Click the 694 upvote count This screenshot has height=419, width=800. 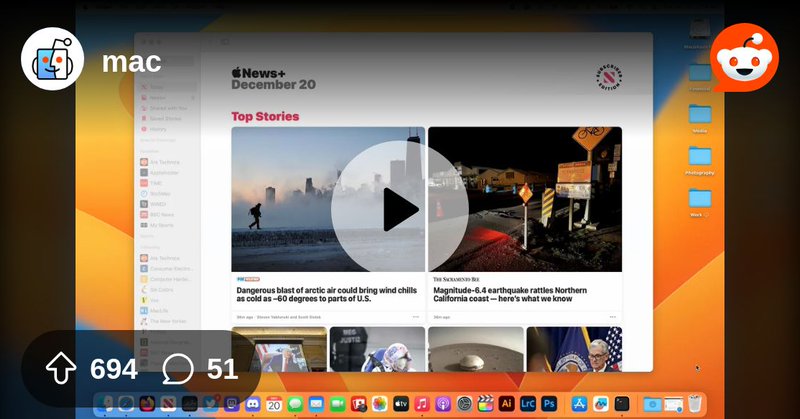114,369
